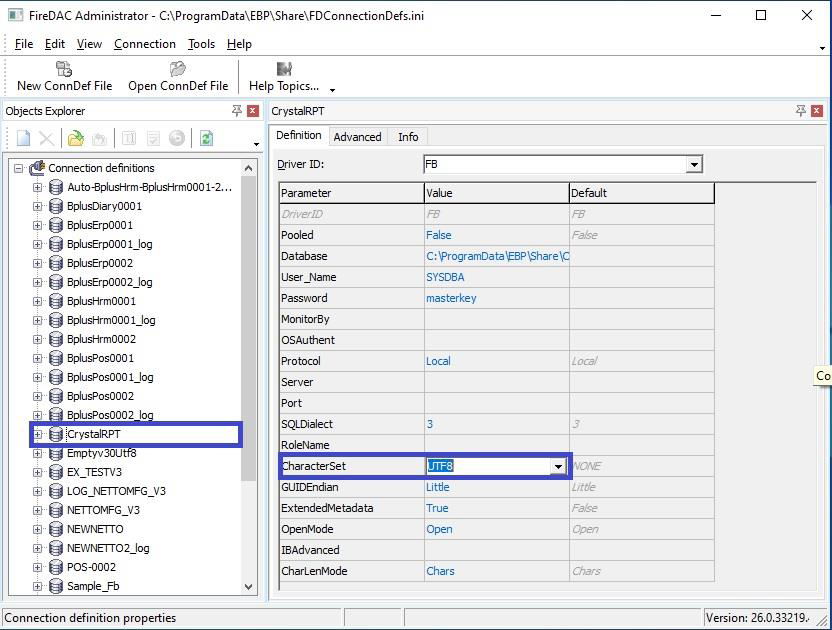
Task: Open Help Topics from the toolbar
Action: pyautogui.click(x=284, y=76)
